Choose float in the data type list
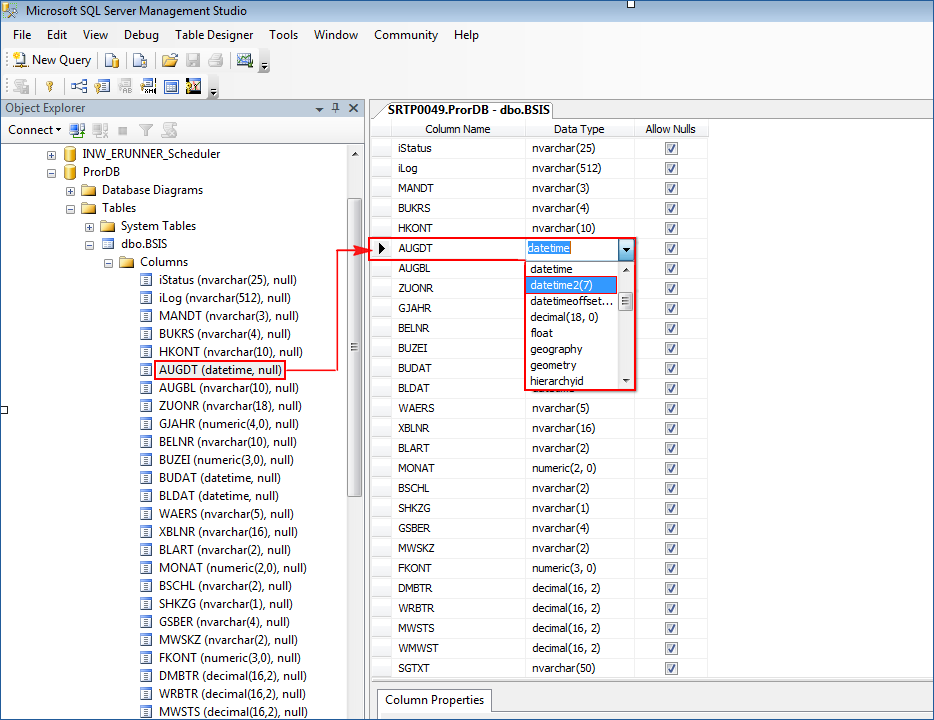Screen dimensions: 934x720 click(572, 333)
